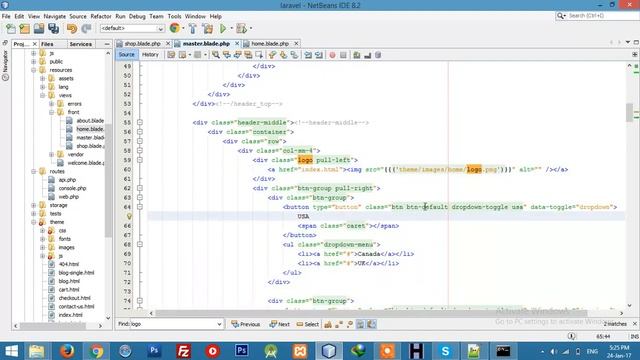Expand the images folder under theme
Screen dimensions: 640x360
pos(42,247)
